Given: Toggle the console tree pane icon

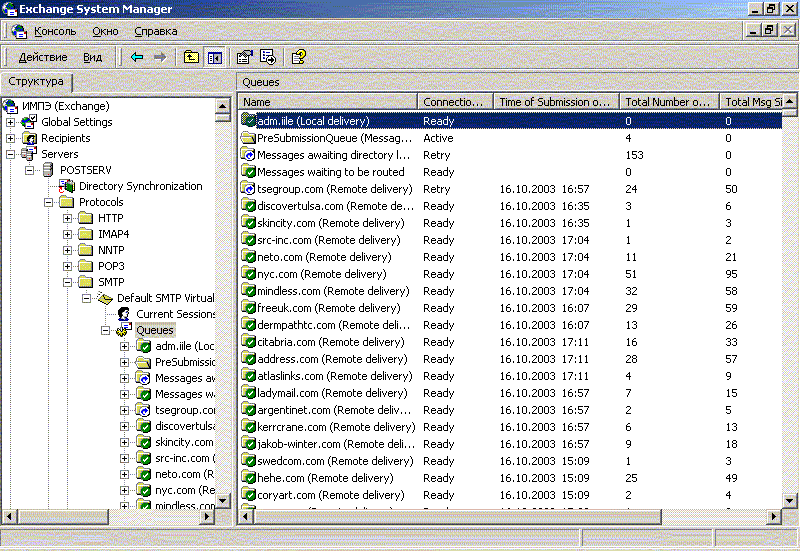Looking at the screenshot, I should [215, 57].
